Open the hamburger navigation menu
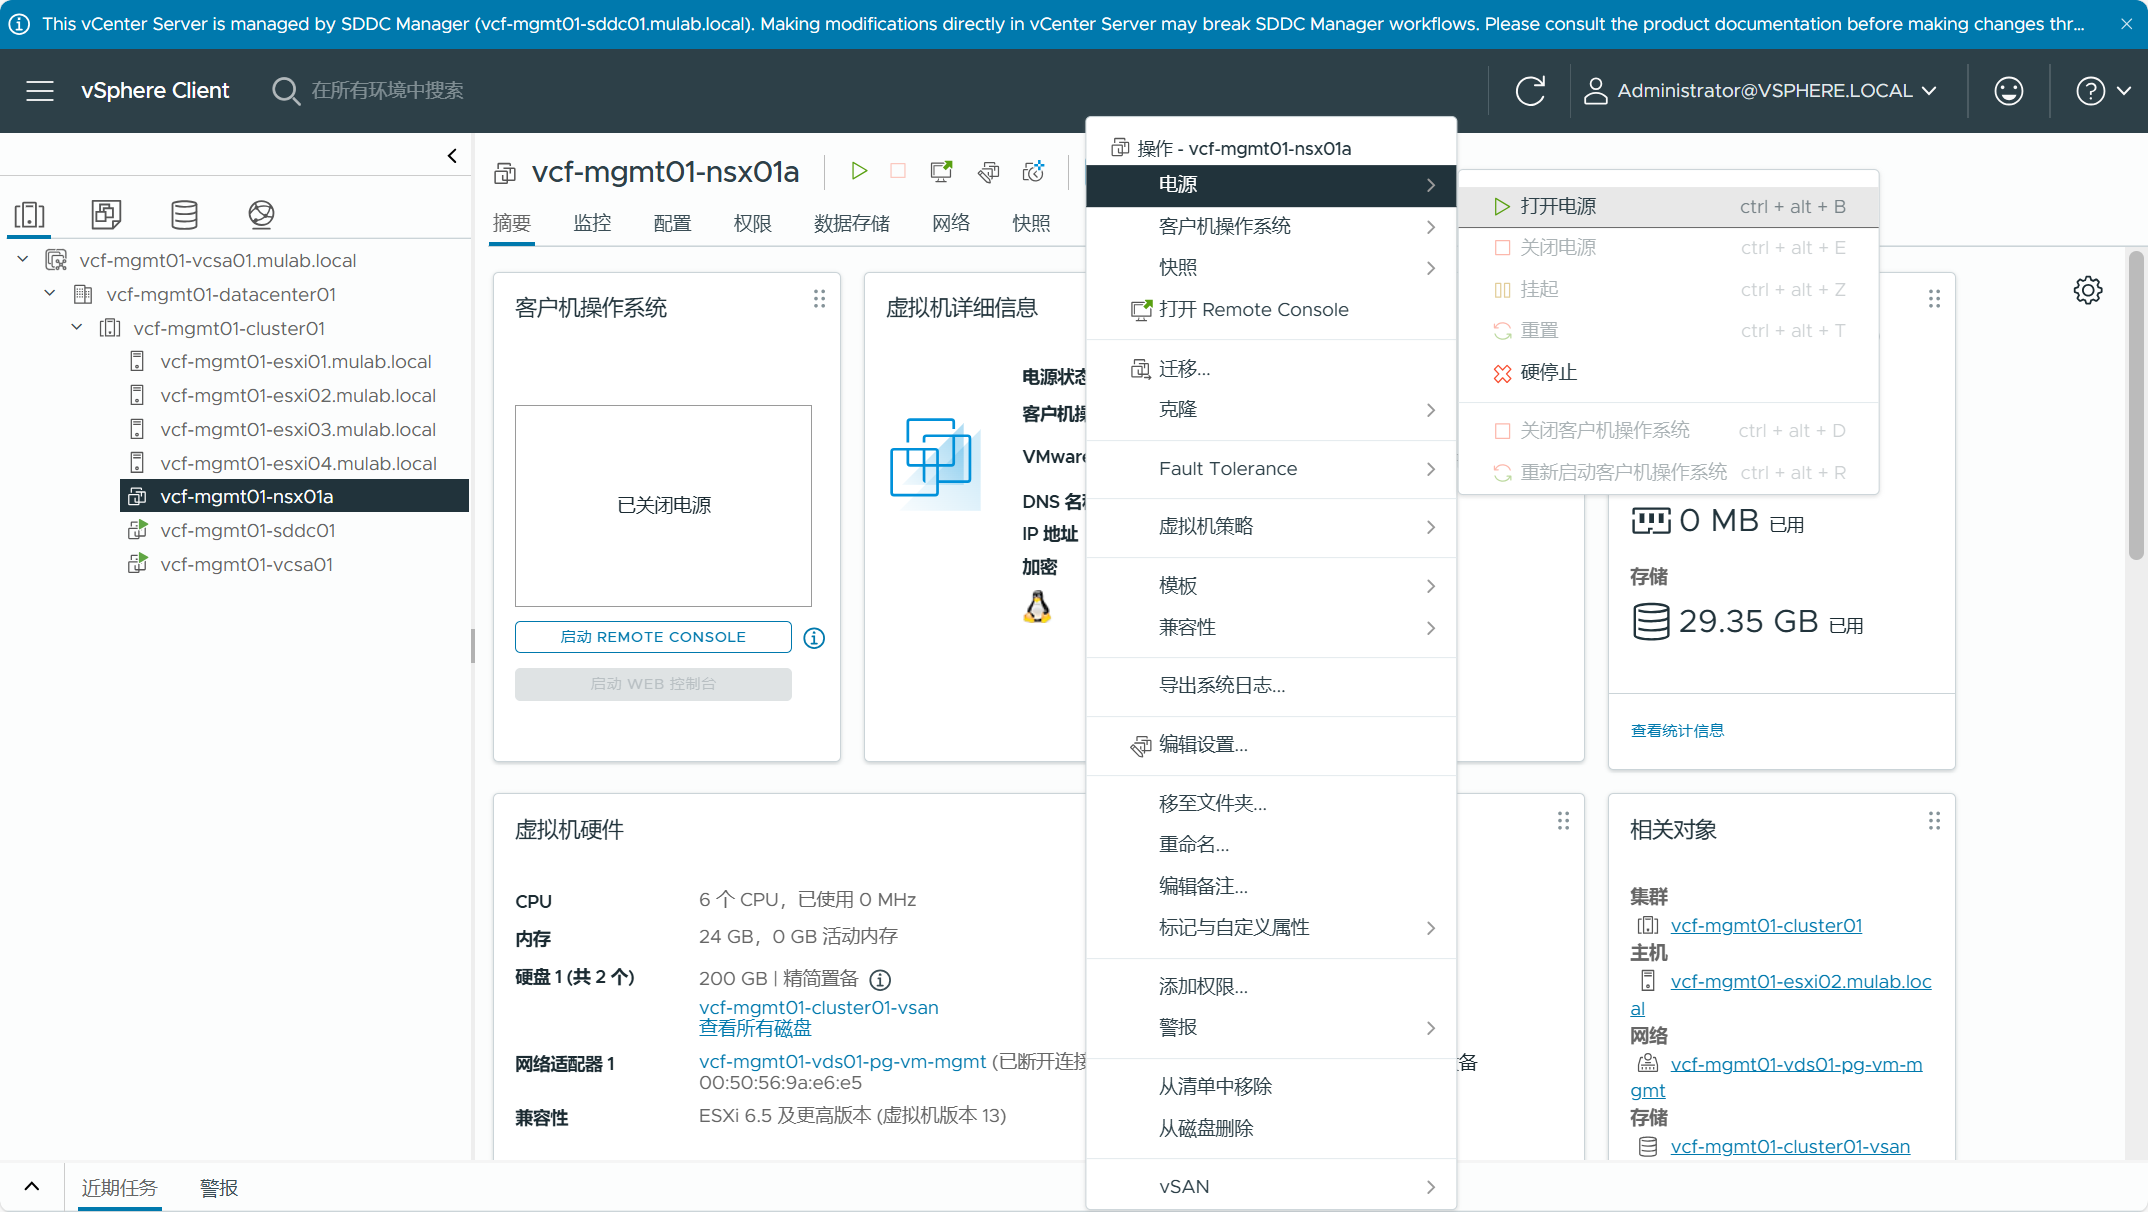 click(x=40, y=91)
